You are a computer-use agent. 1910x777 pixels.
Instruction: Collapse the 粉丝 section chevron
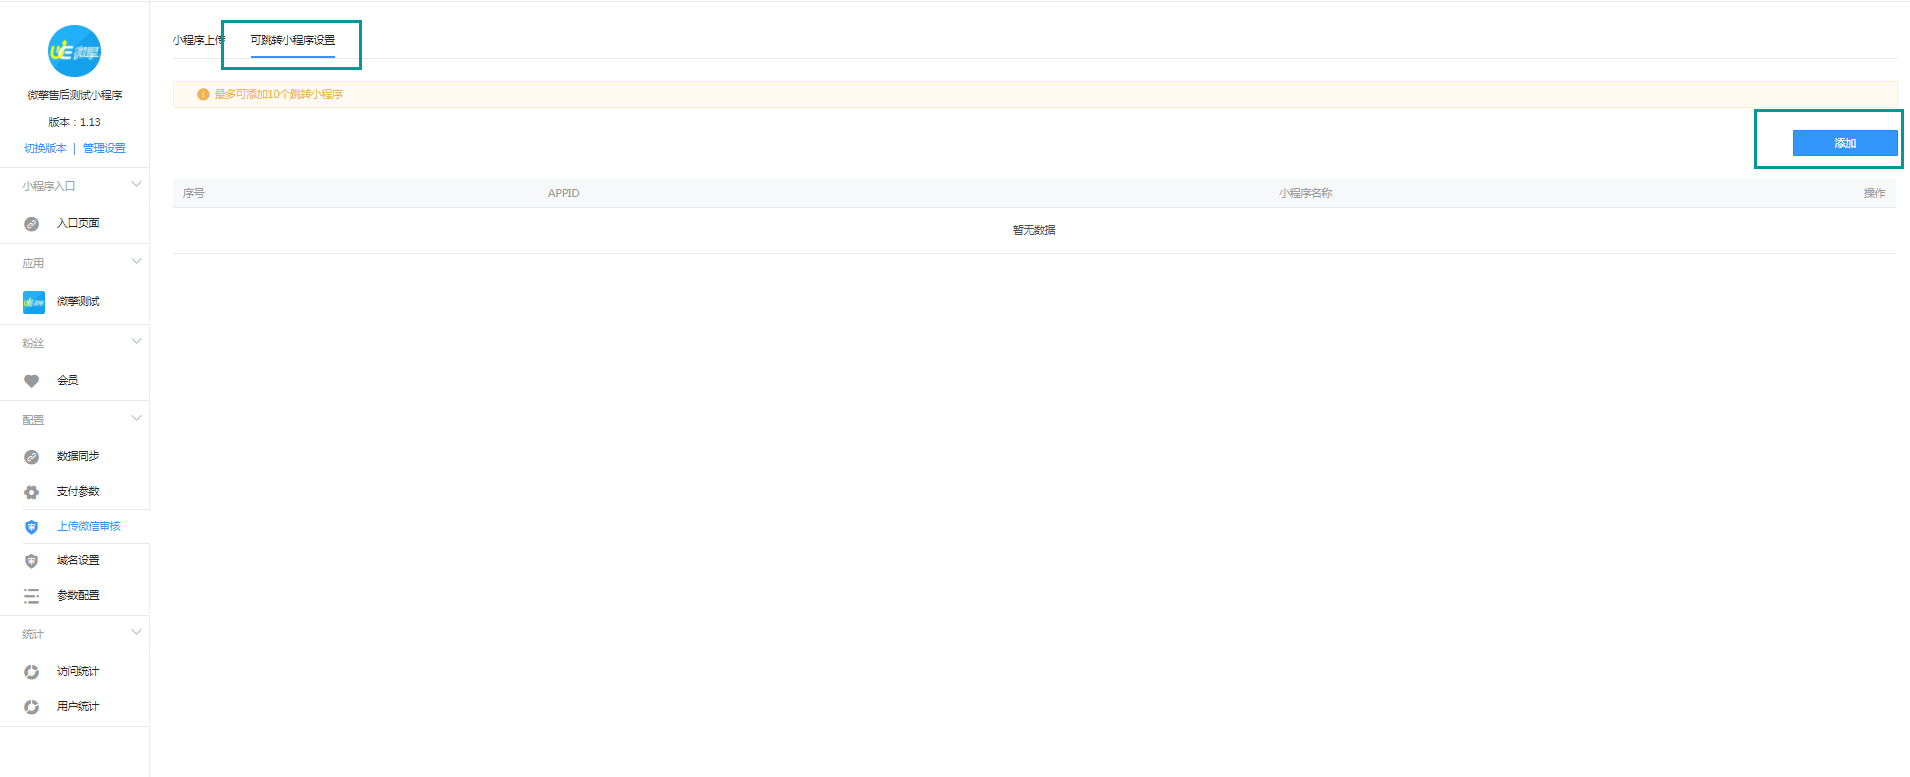[x=137, y=341]
